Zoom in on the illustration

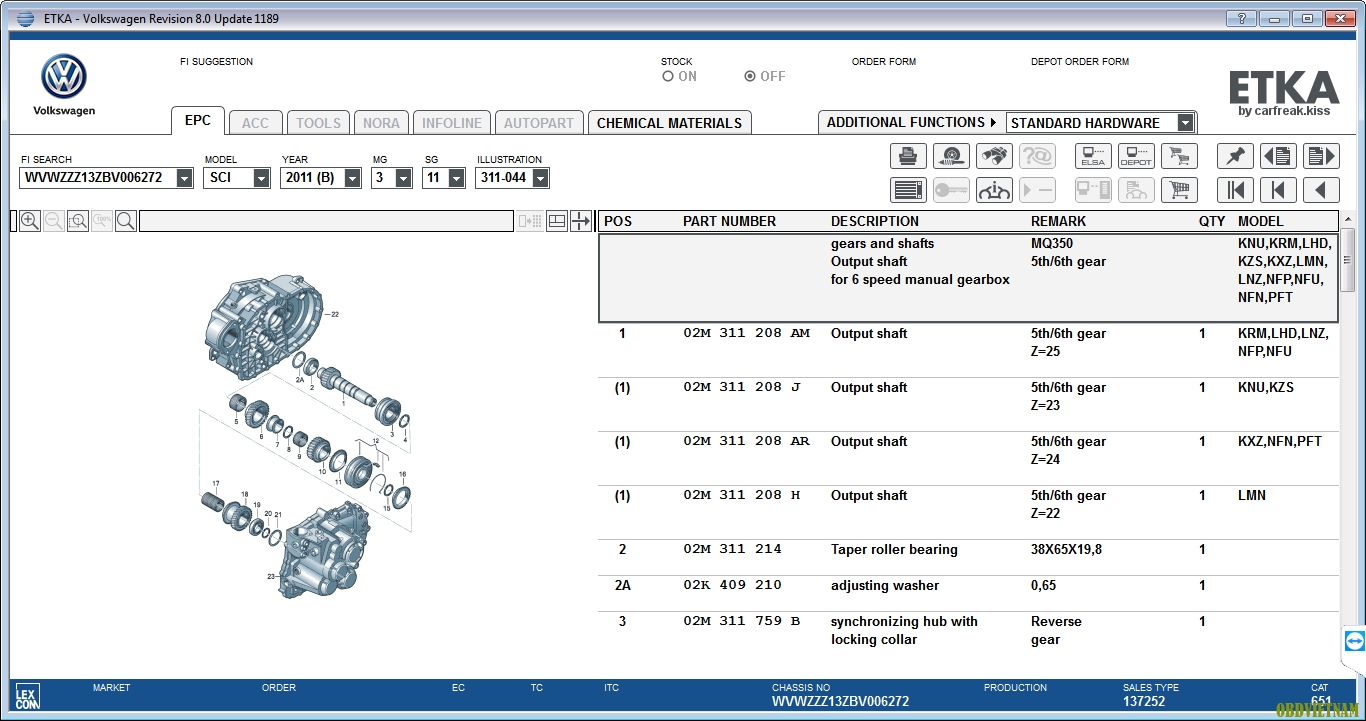[x=30, y=221]
